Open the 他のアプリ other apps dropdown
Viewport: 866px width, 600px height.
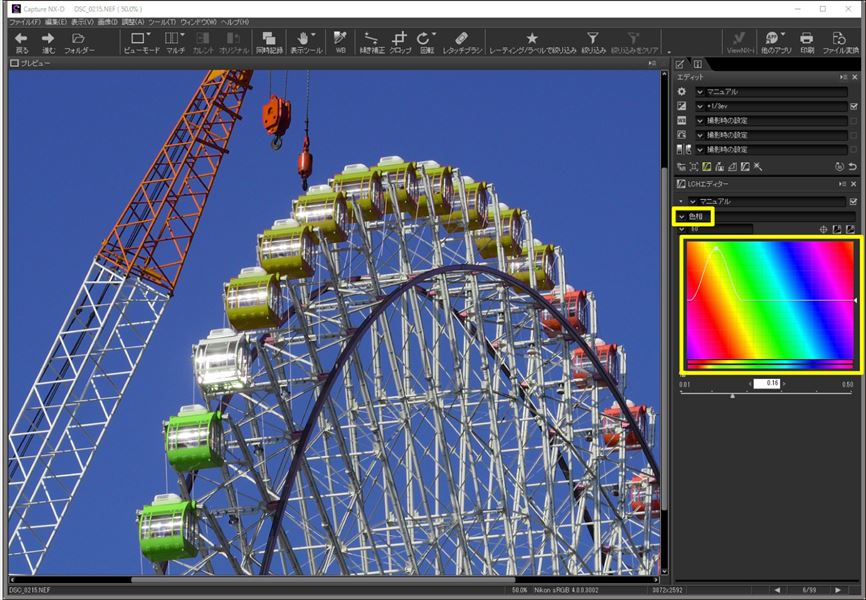click(776, 42)
